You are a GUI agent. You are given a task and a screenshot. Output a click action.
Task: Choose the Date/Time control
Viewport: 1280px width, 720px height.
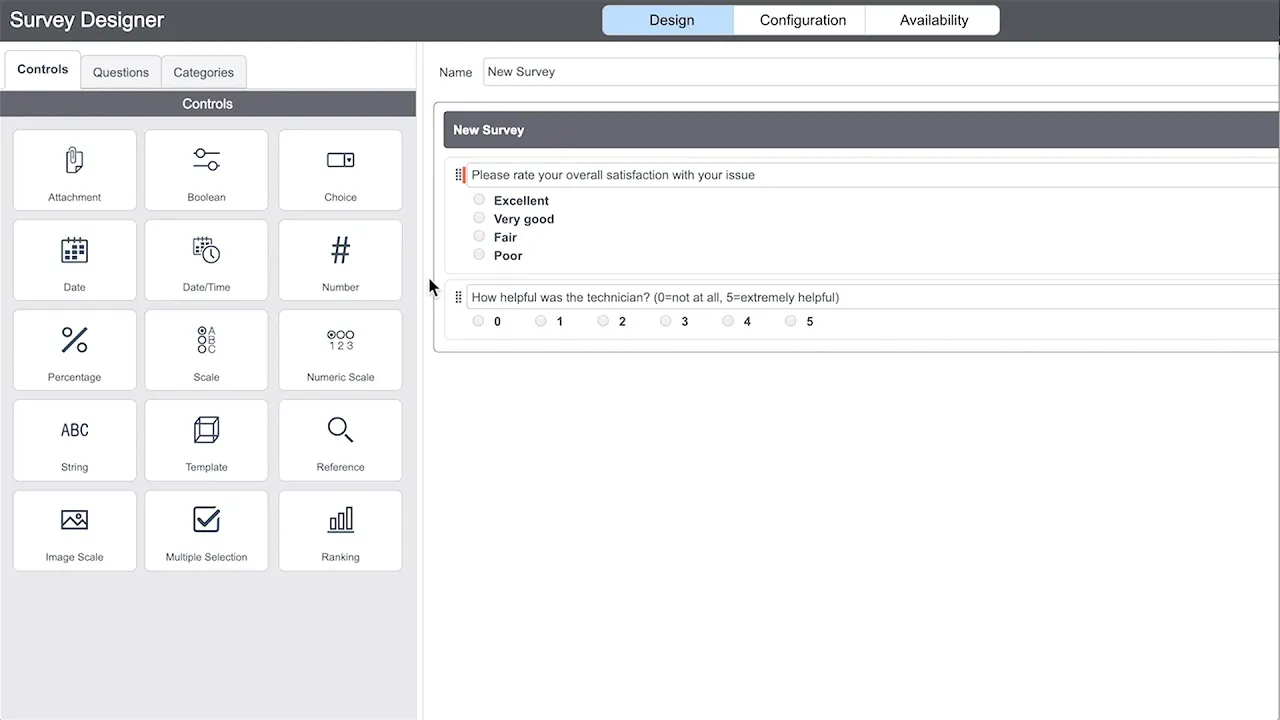click(206, 260)
